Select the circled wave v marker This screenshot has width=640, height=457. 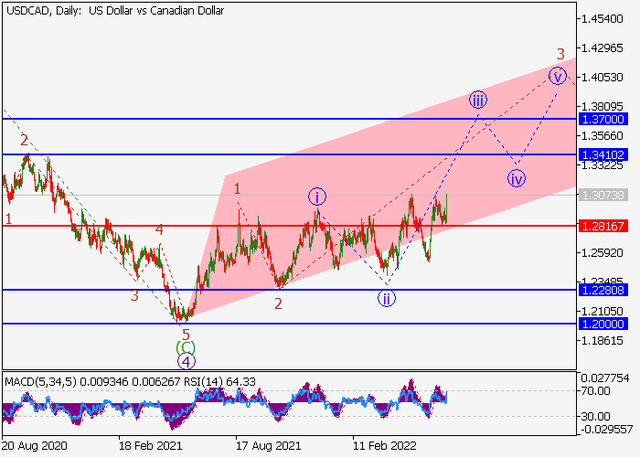click(558, 75)
